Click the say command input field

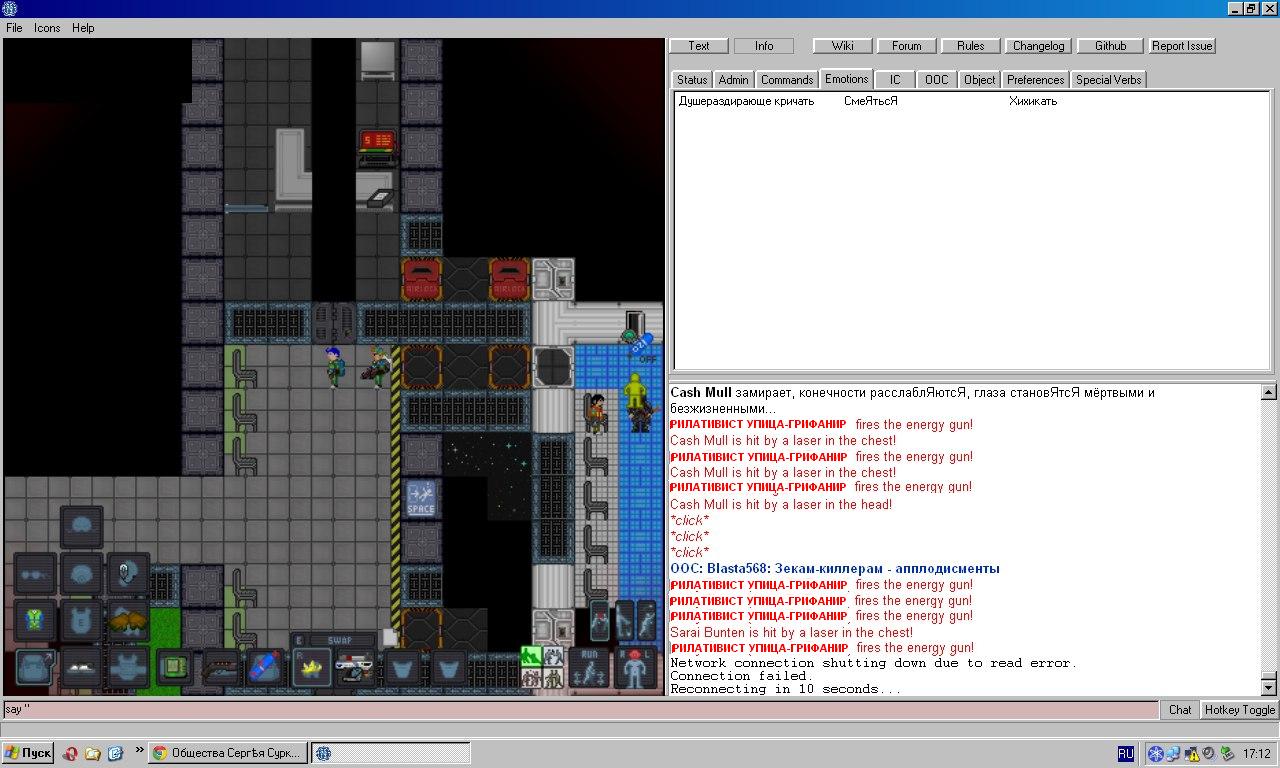[580, 710]
